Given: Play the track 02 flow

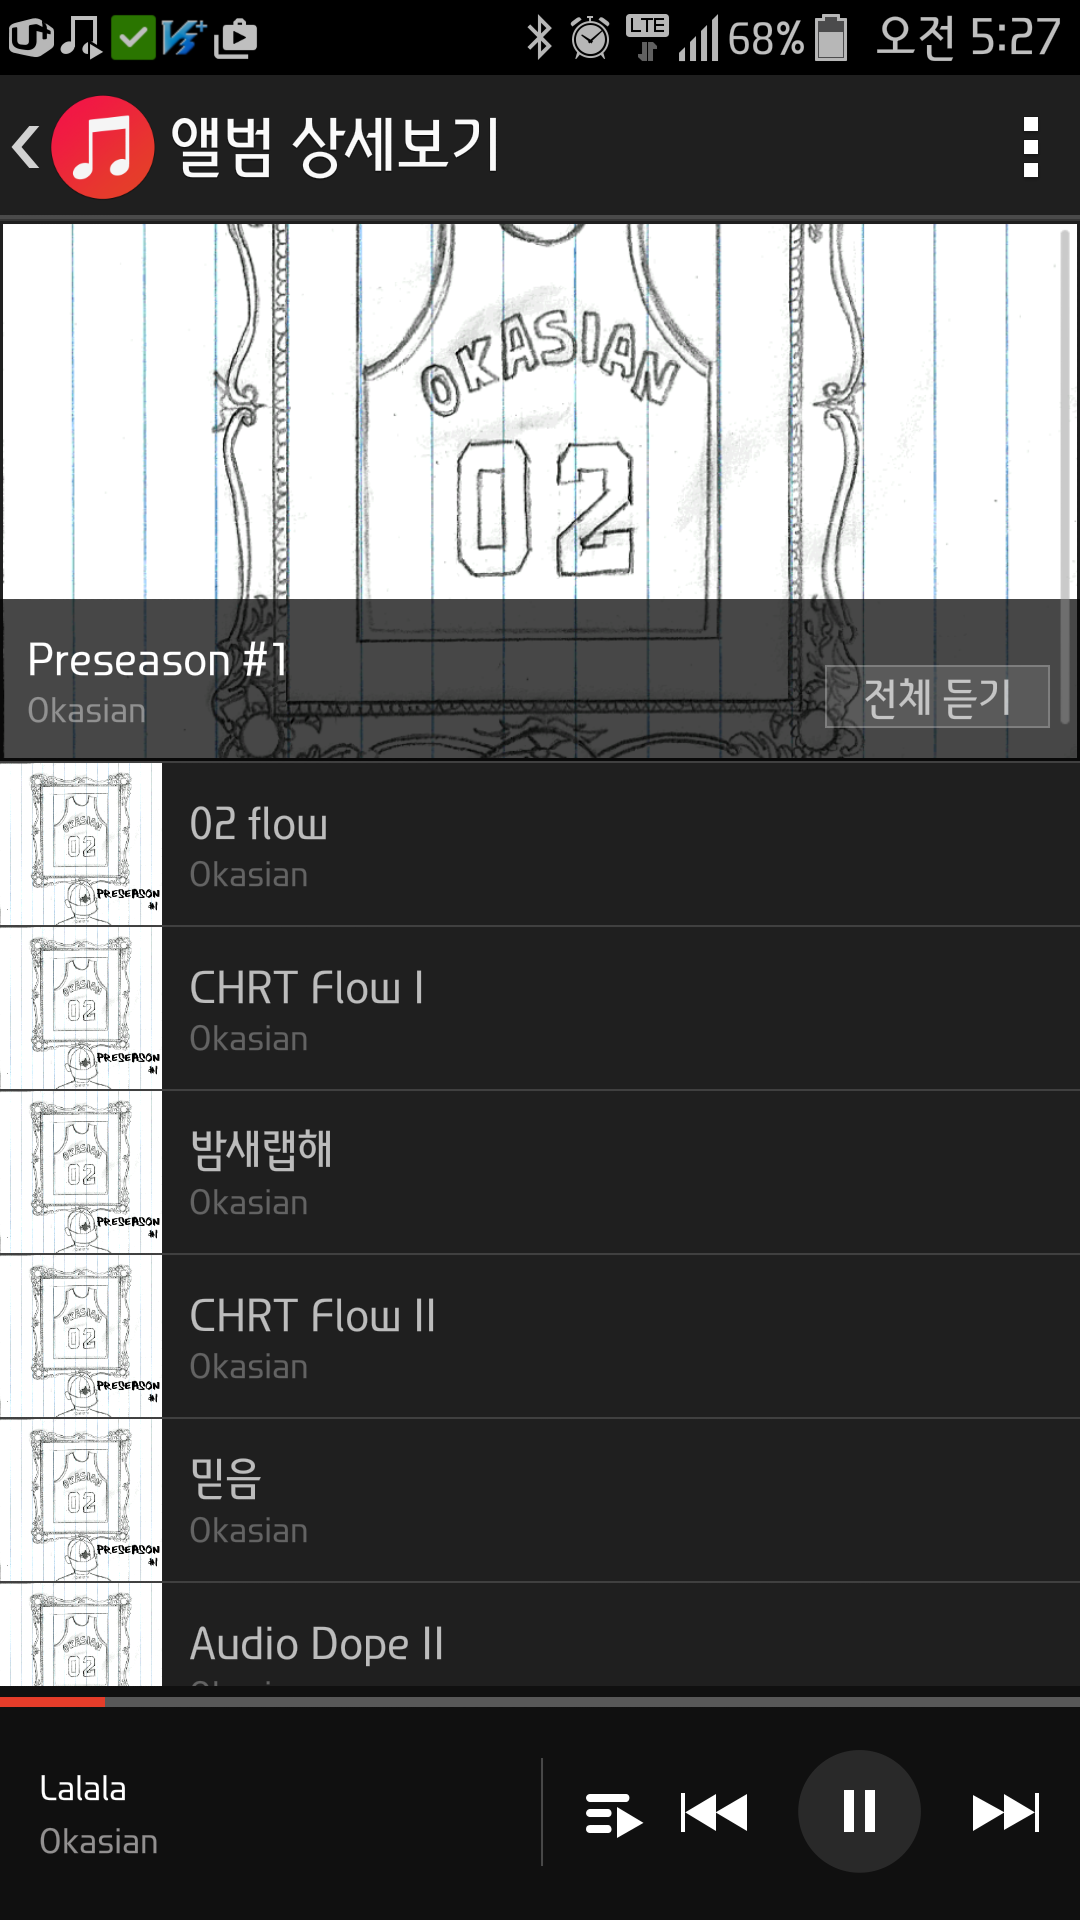Looking at the screenshot, I should pyautogui.click(x=620, y=845).
